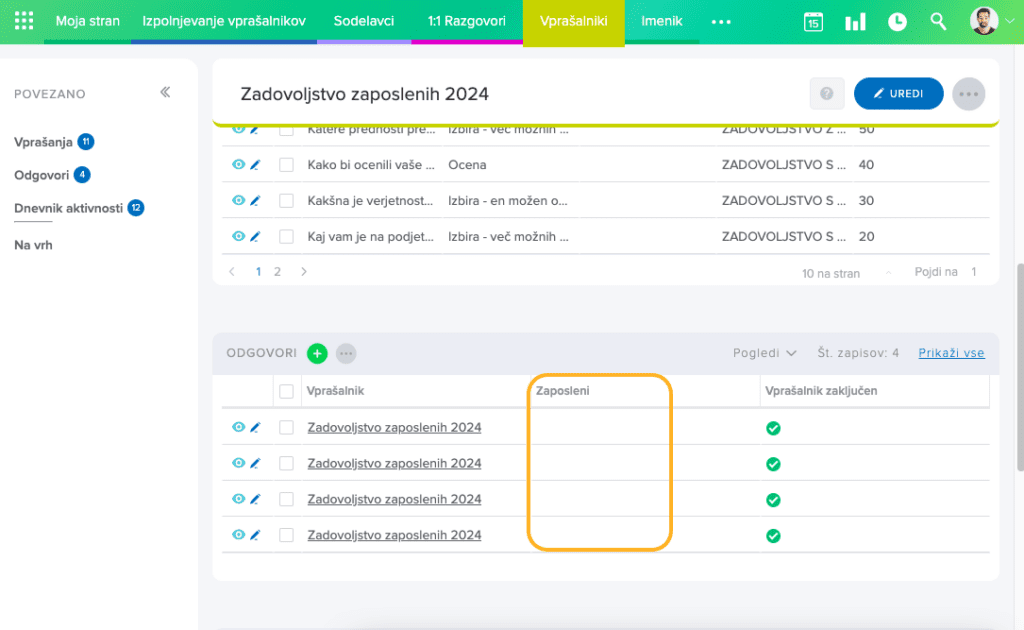The image size is (1024, 630).
Task: Open the apps grid launcher icon
Action: point(24,21)
